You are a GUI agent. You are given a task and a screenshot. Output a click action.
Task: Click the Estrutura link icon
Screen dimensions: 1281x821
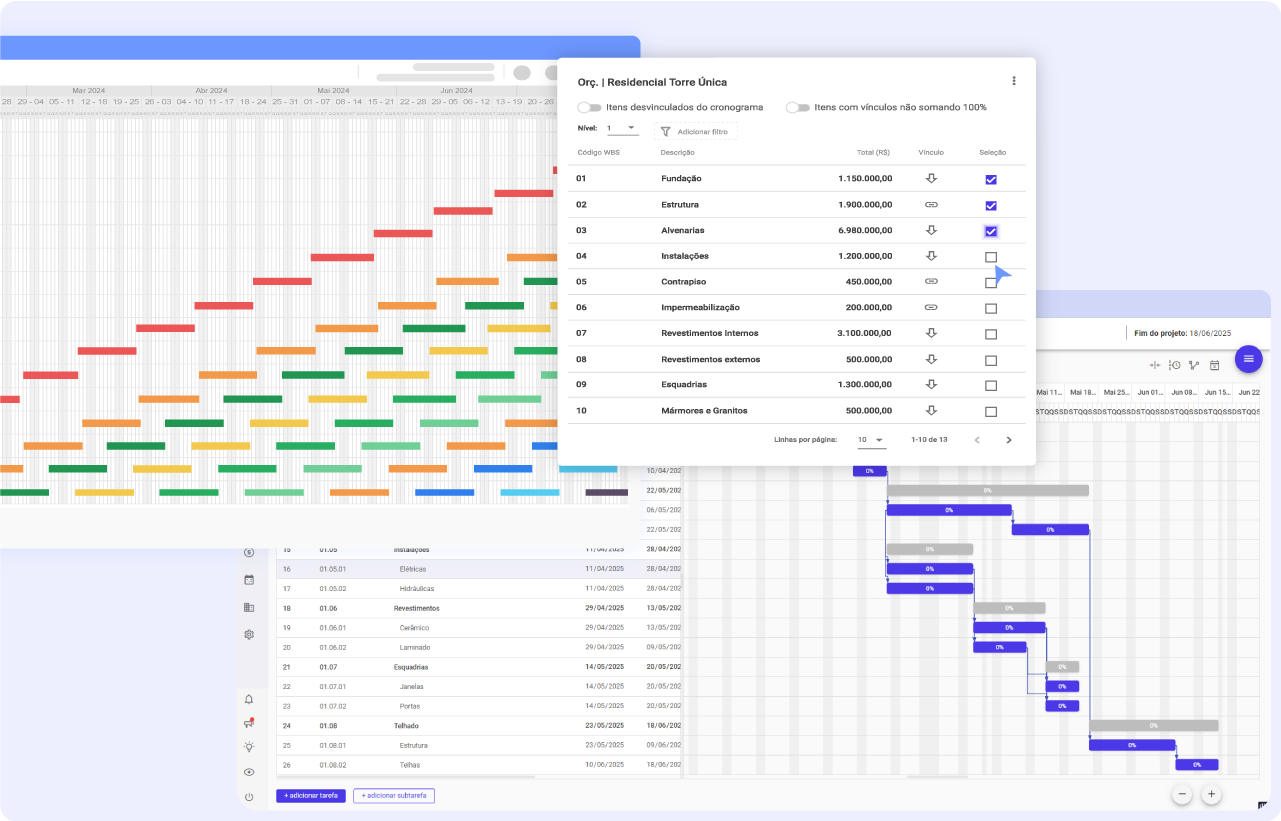click(931, 204)
